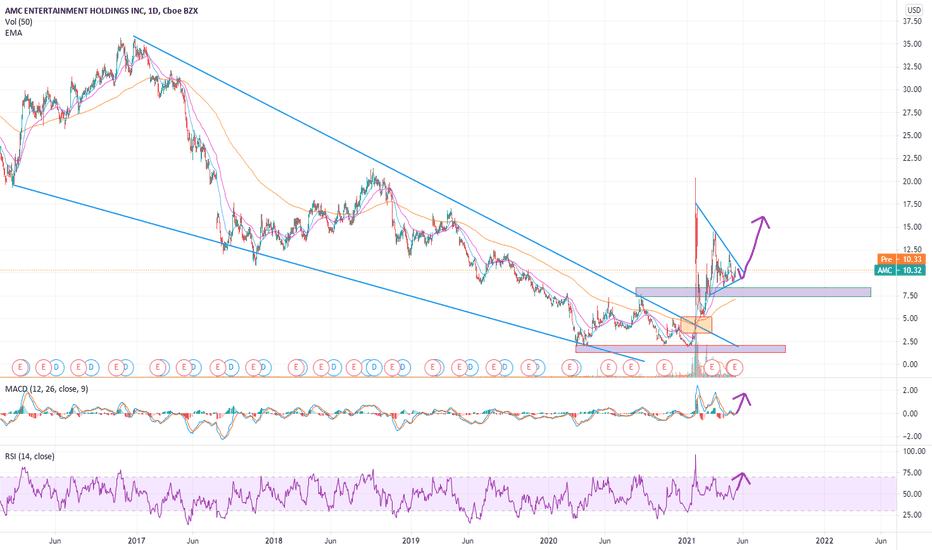Screen dimensions: 932x550
Task: Click the 50.00 RSI scale label
Action: point(914,494)
